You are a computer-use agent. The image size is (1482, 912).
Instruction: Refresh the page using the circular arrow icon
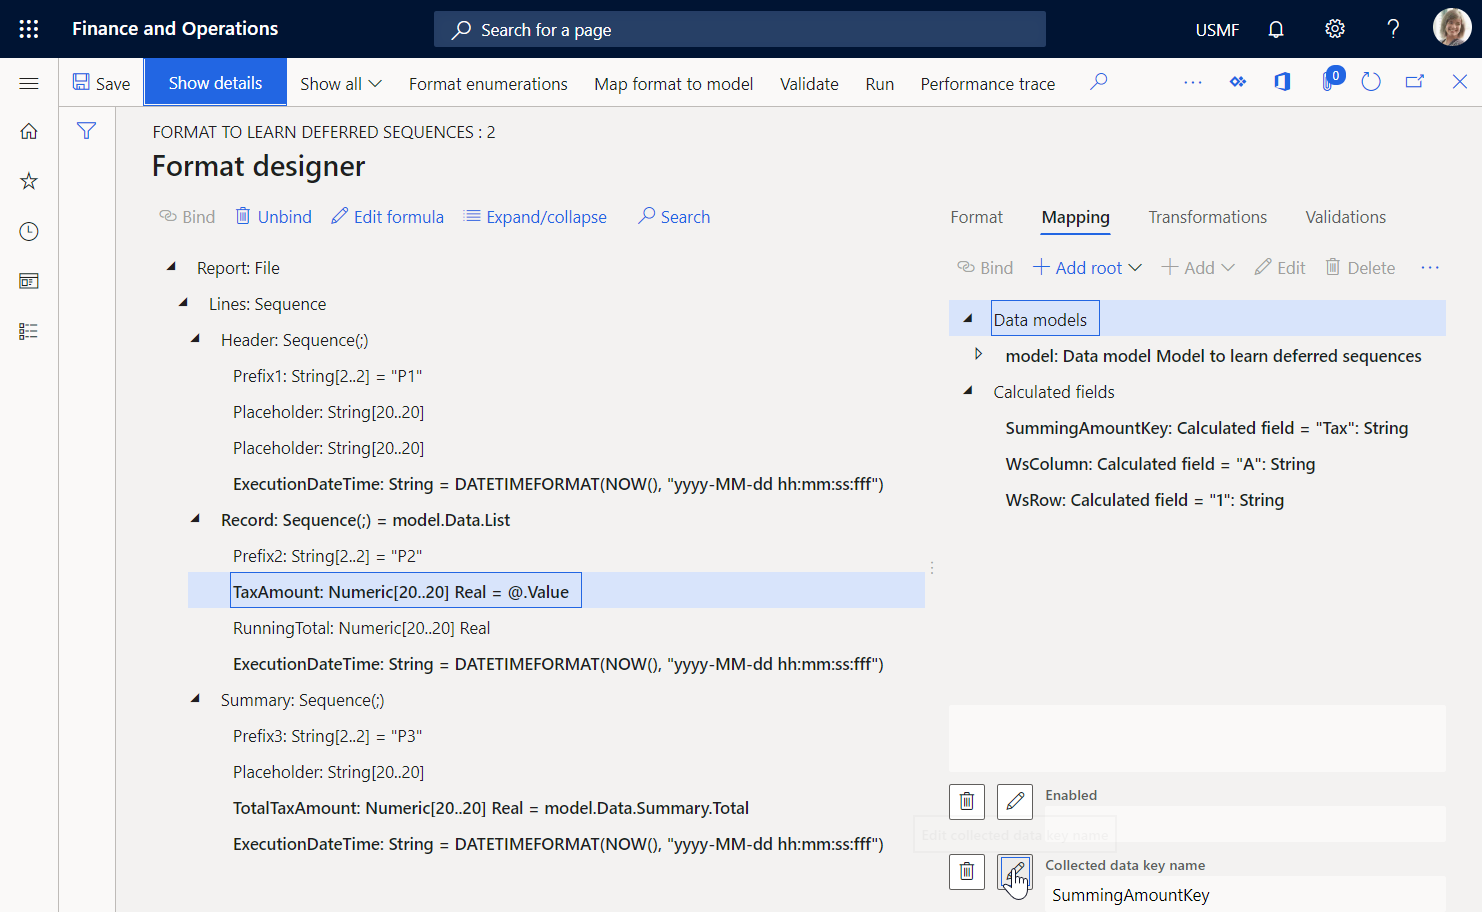(x=1370, y=82)
